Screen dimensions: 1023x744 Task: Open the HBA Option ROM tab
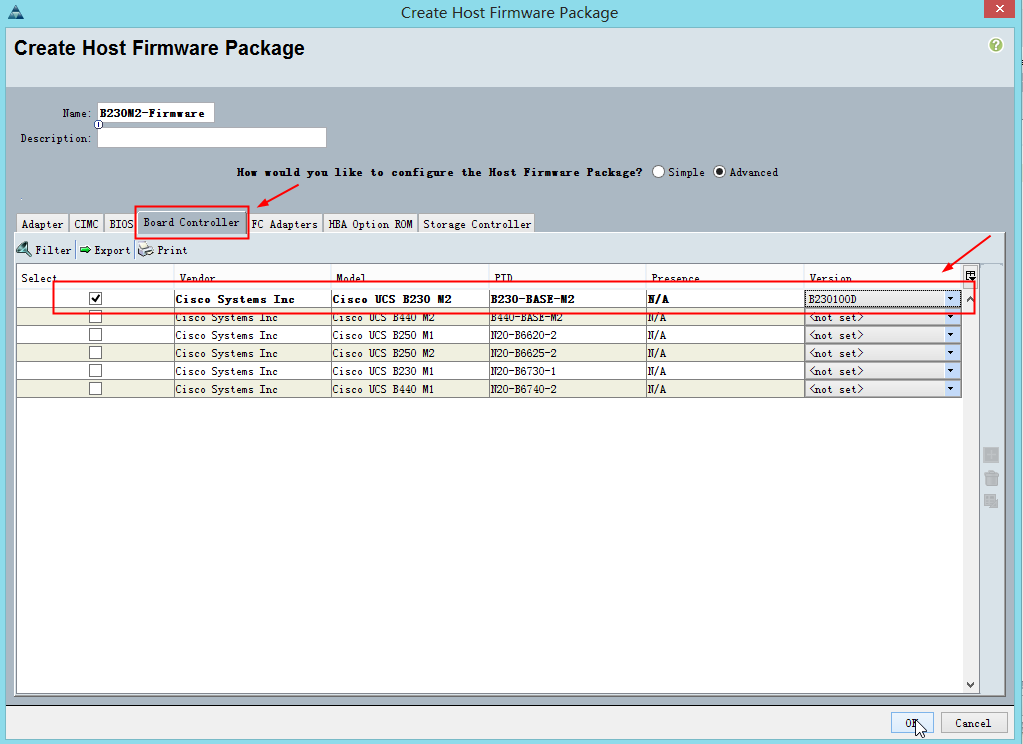(x=371, y=224)
